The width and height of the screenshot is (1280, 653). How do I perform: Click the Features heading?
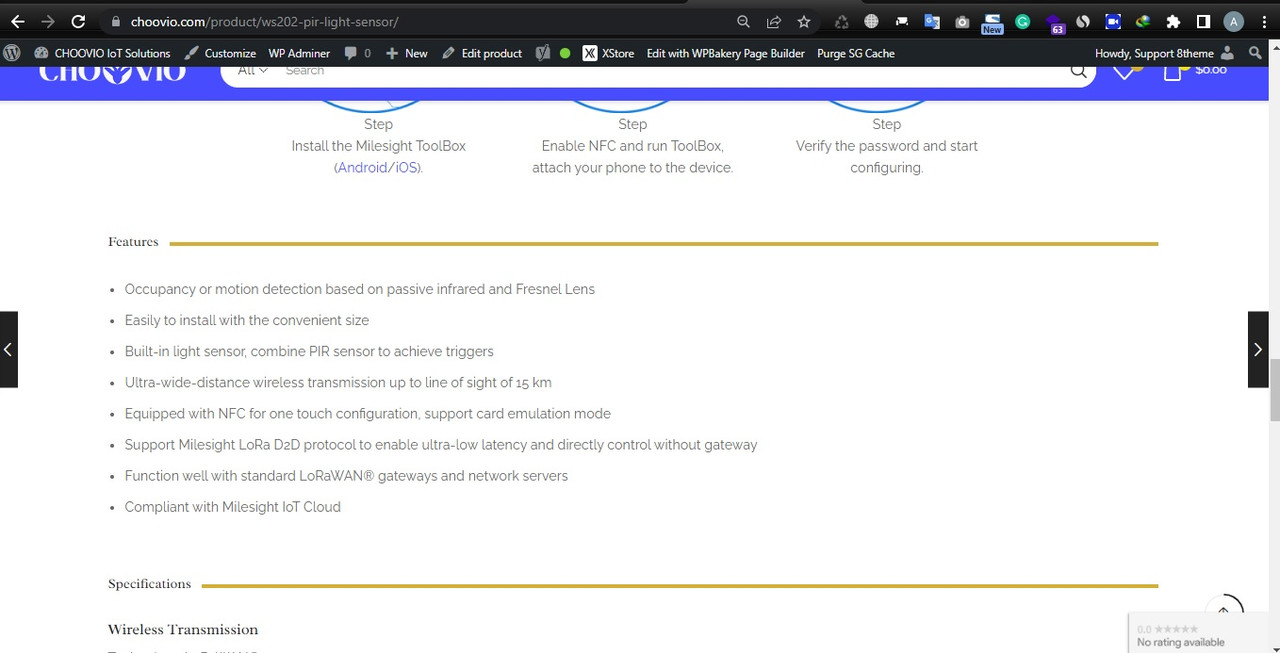(x=133, y=242)
